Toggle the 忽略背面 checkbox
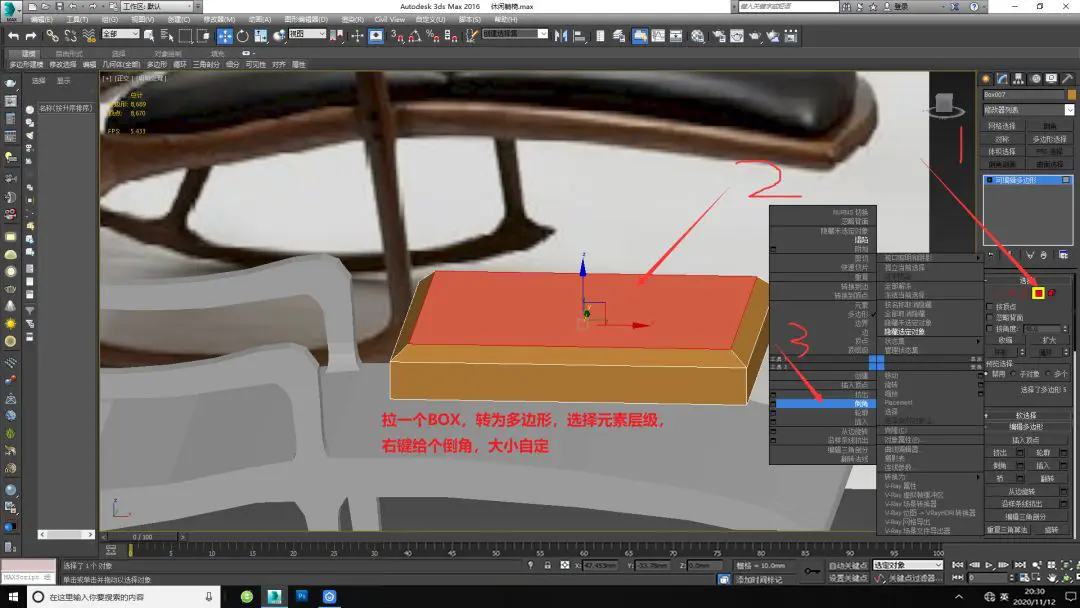The height and width of the screenshot is (608, 1080). tap(990, 317)
